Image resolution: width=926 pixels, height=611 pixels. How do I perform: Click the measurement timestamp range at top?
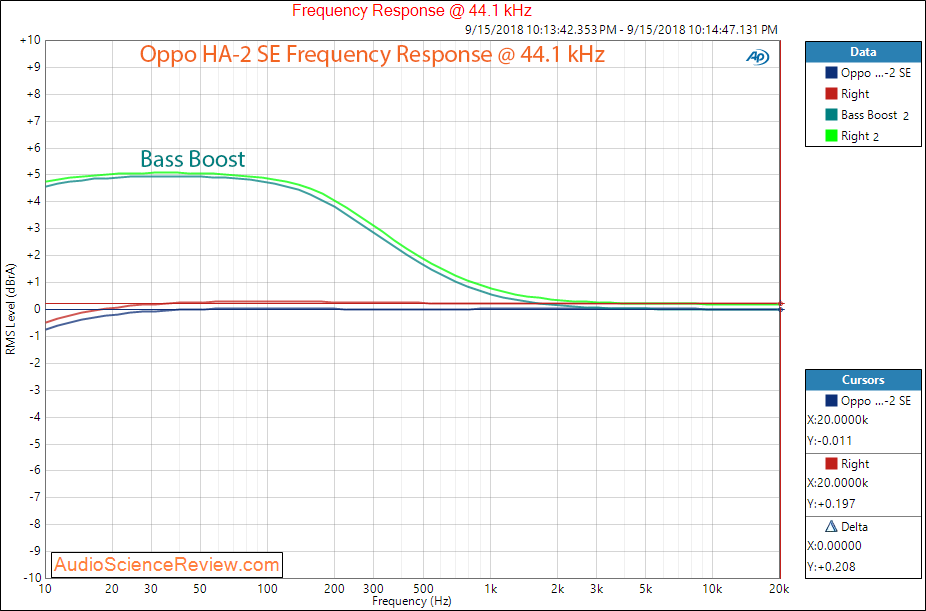tap(621, 30)
